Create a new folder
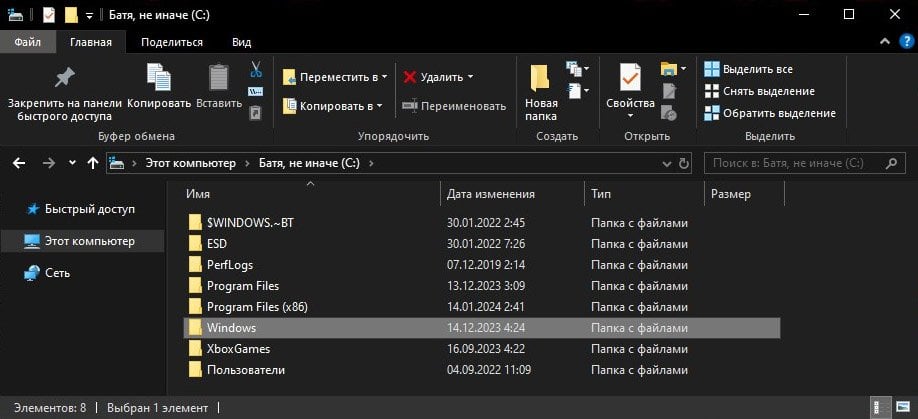This screenshot has width=918, height=419. click(540, 92)
